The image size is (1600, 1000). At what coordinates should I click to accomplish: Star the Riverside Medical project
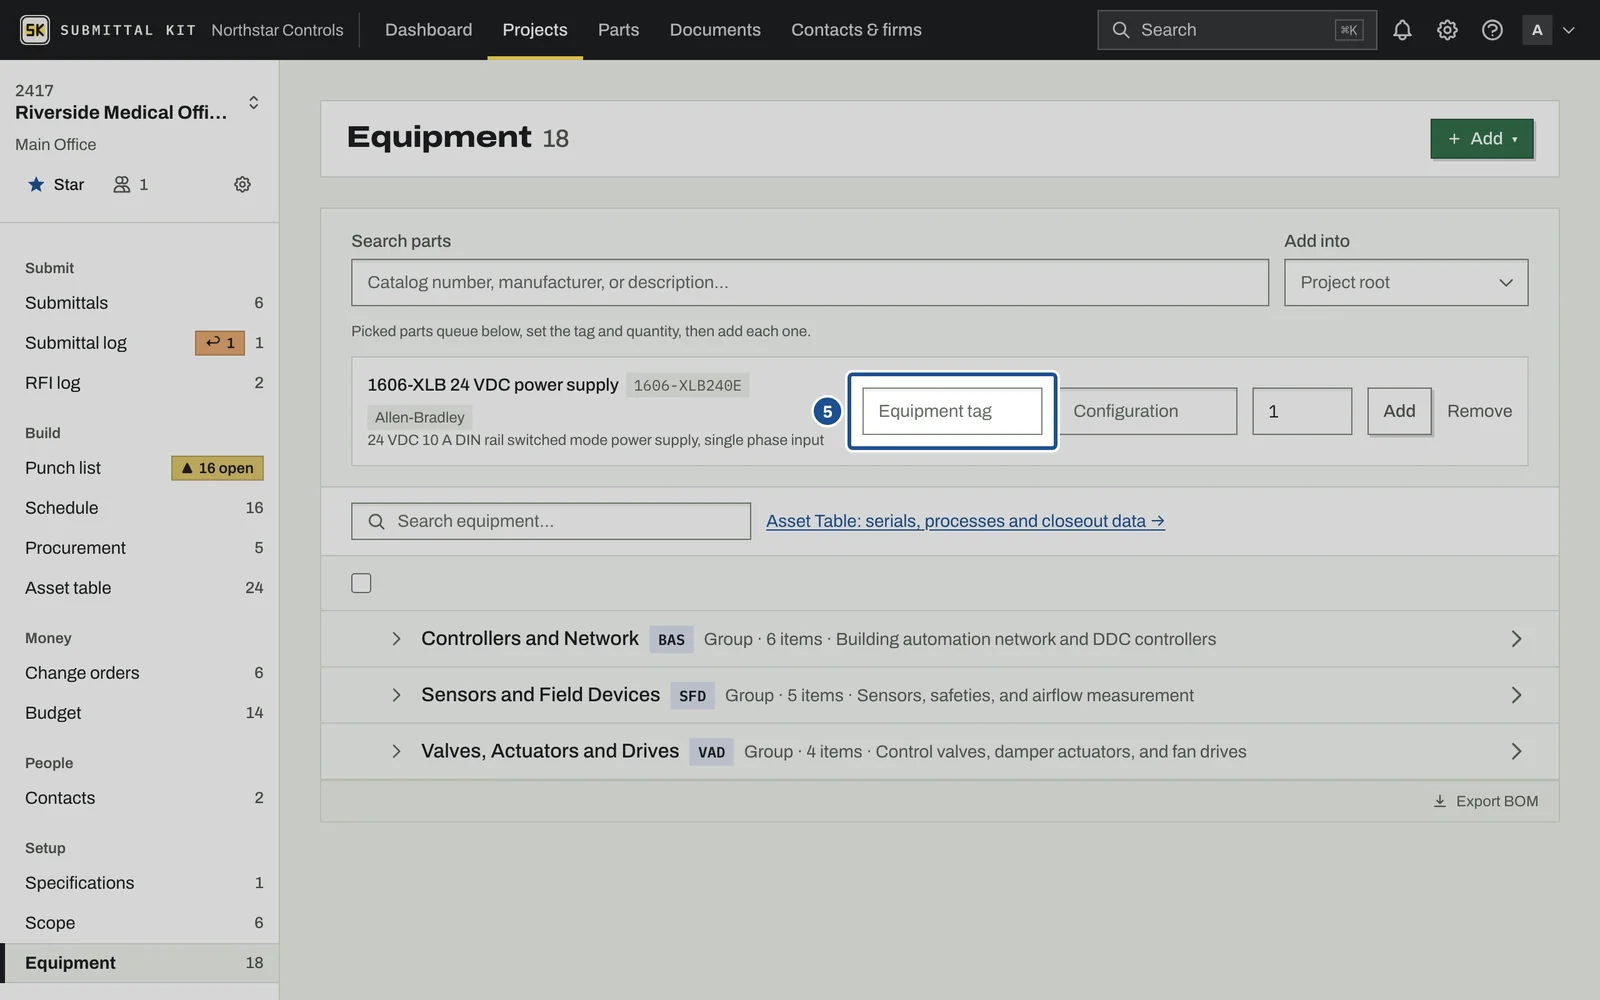pyautogui.click(x=56, y=184)
